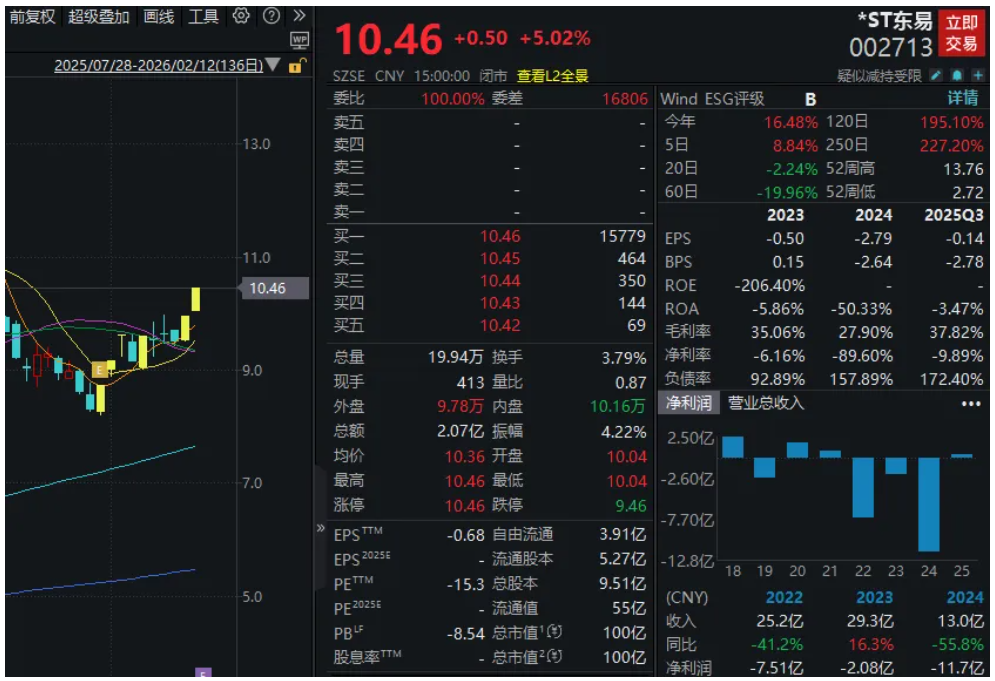This screenshot has height=681, width=995.
Task: Open 查看L2全景 link
Action: coord(552,76)
